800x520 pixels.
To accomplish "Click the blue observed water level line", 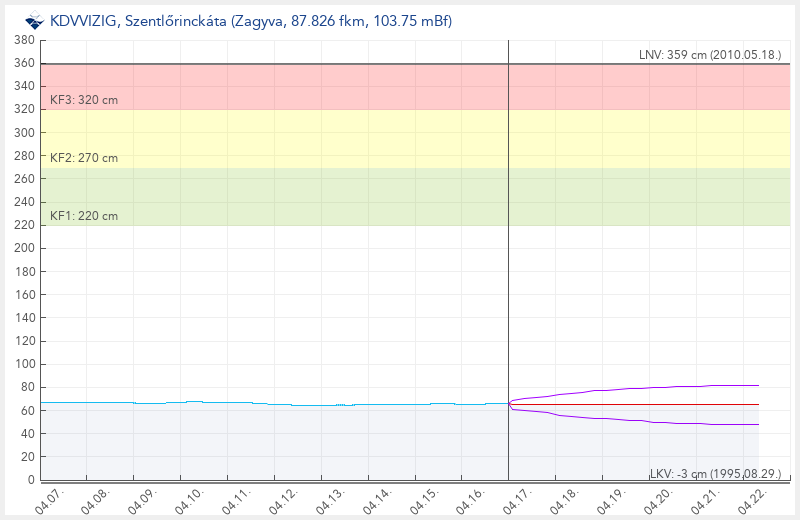I will pos(250,403).
